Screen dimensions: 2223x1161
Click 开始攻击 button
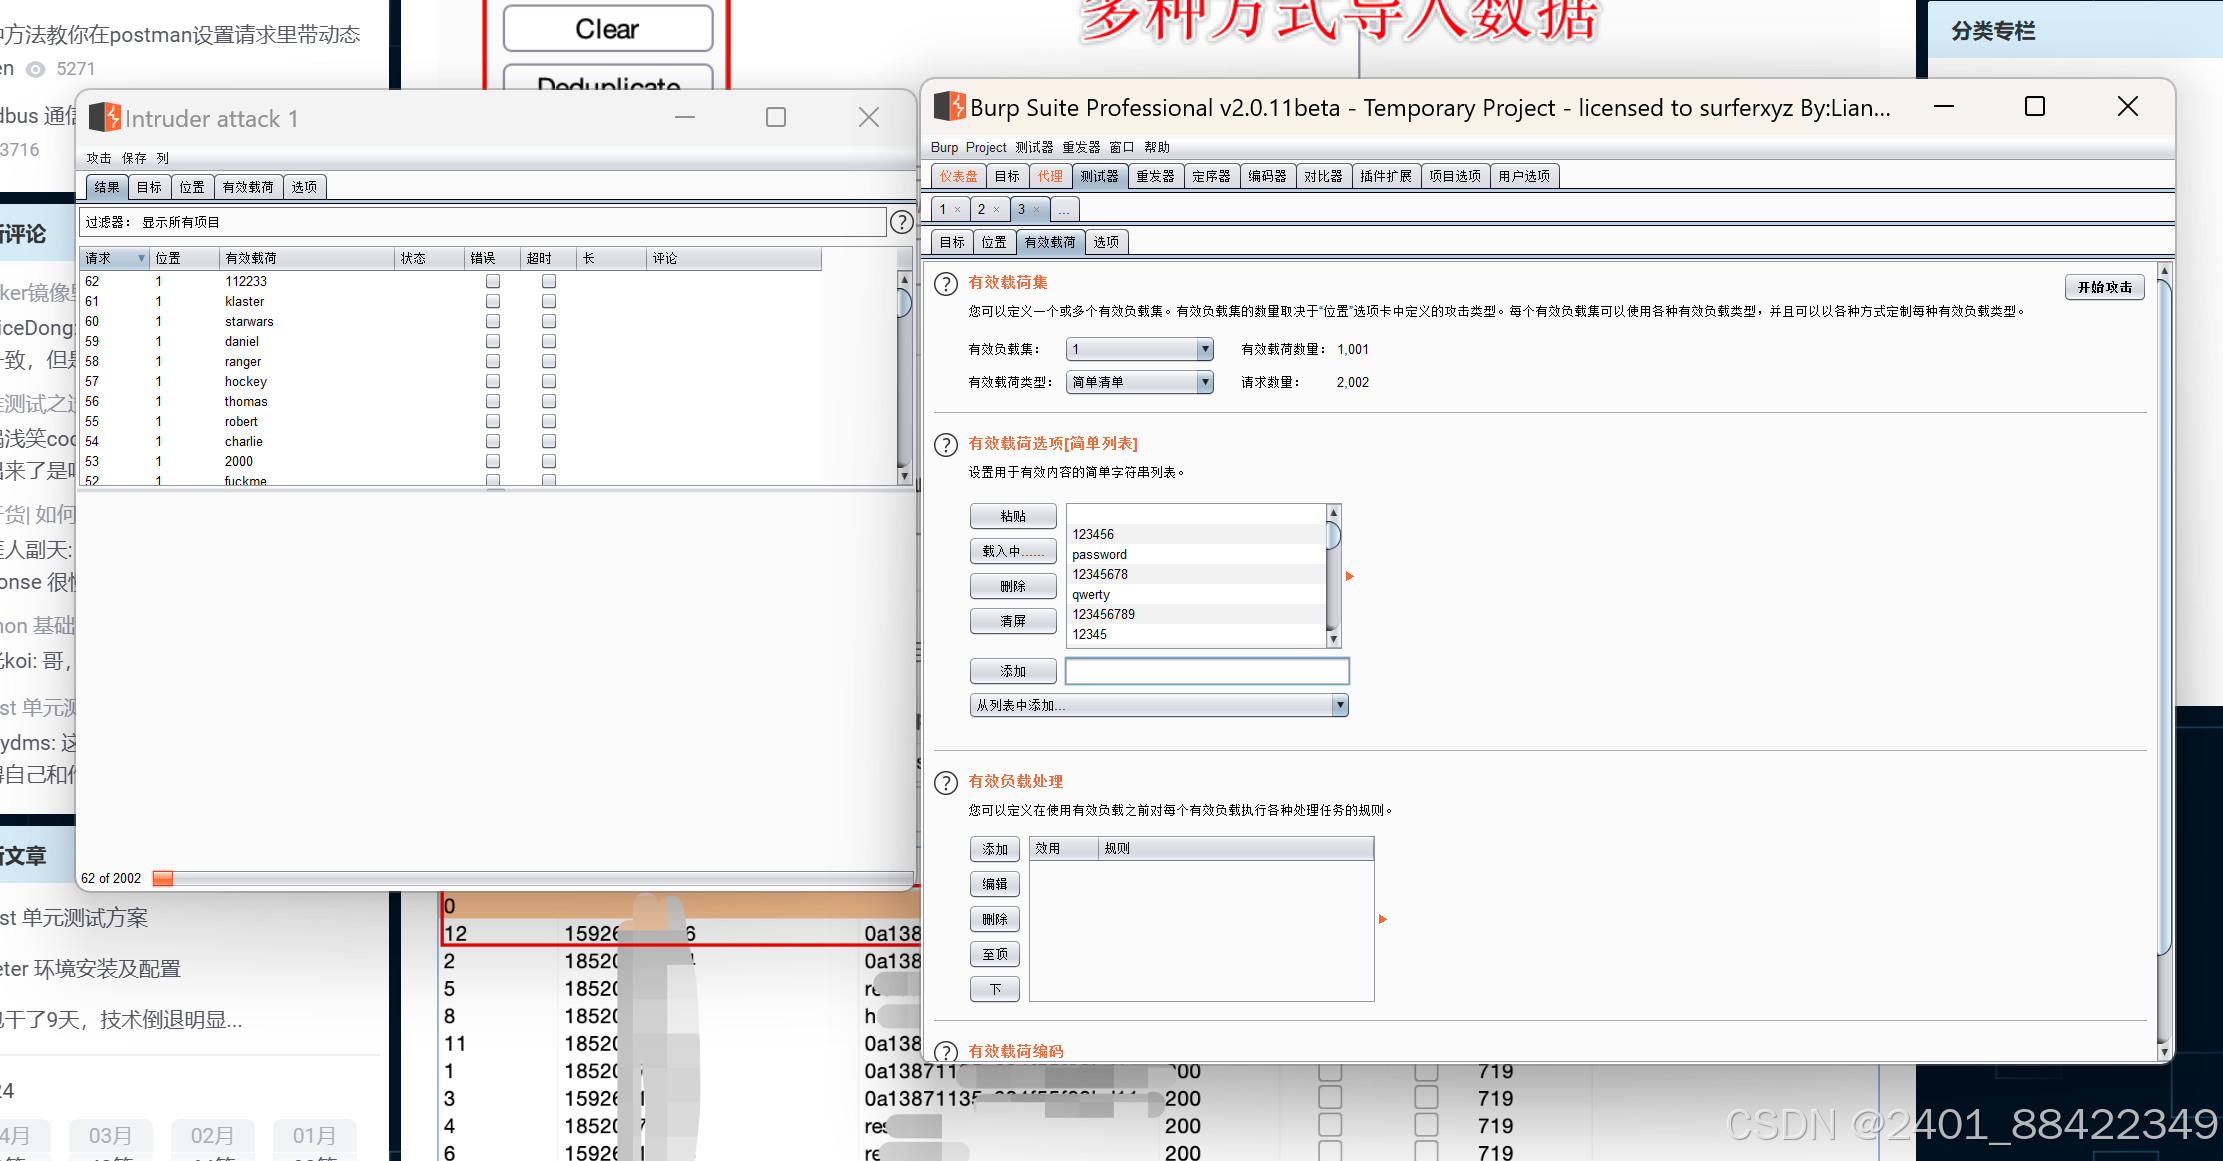(2104, 287)
